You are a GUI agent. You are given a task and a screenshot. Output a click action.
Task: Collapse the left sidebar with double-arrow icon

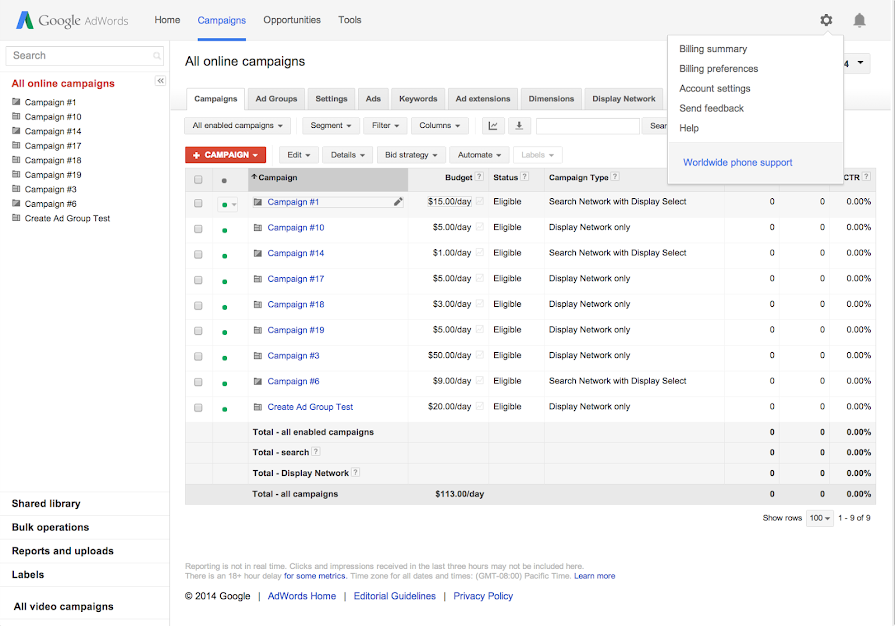coord(160,81)
